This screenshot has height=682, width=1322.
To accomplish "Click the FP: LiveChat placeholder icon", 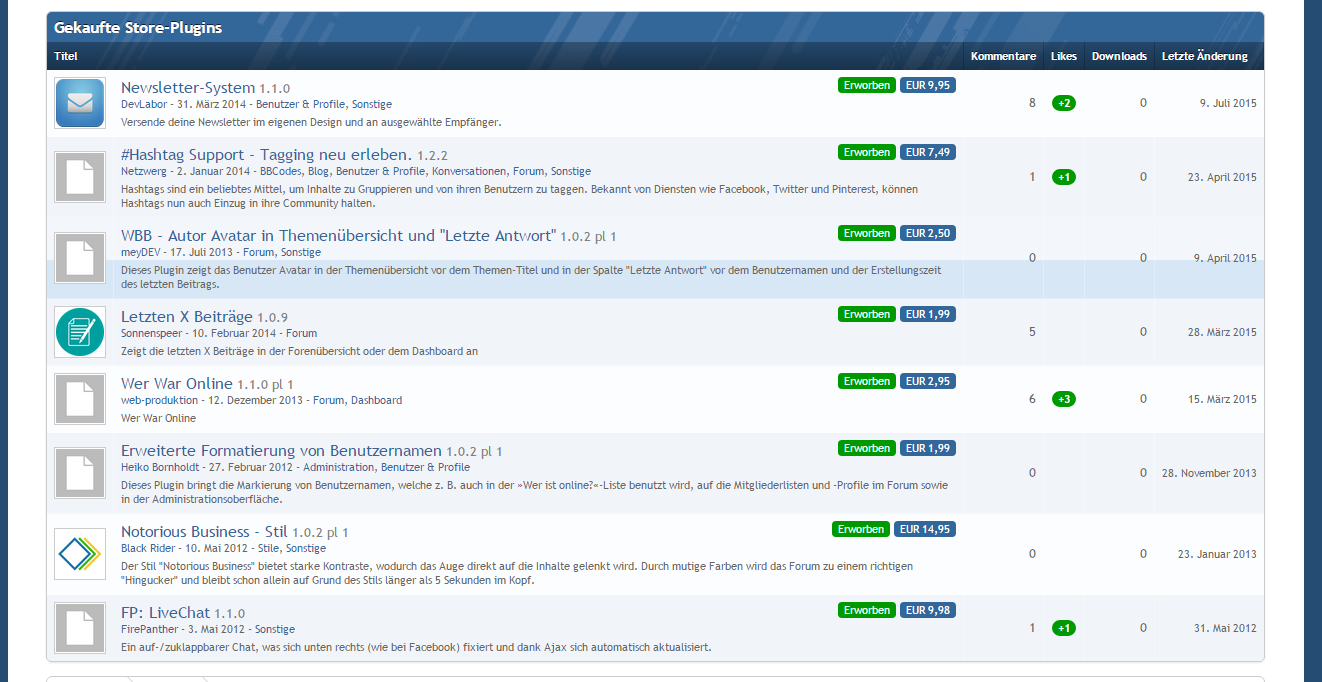I will coord(80,628).
